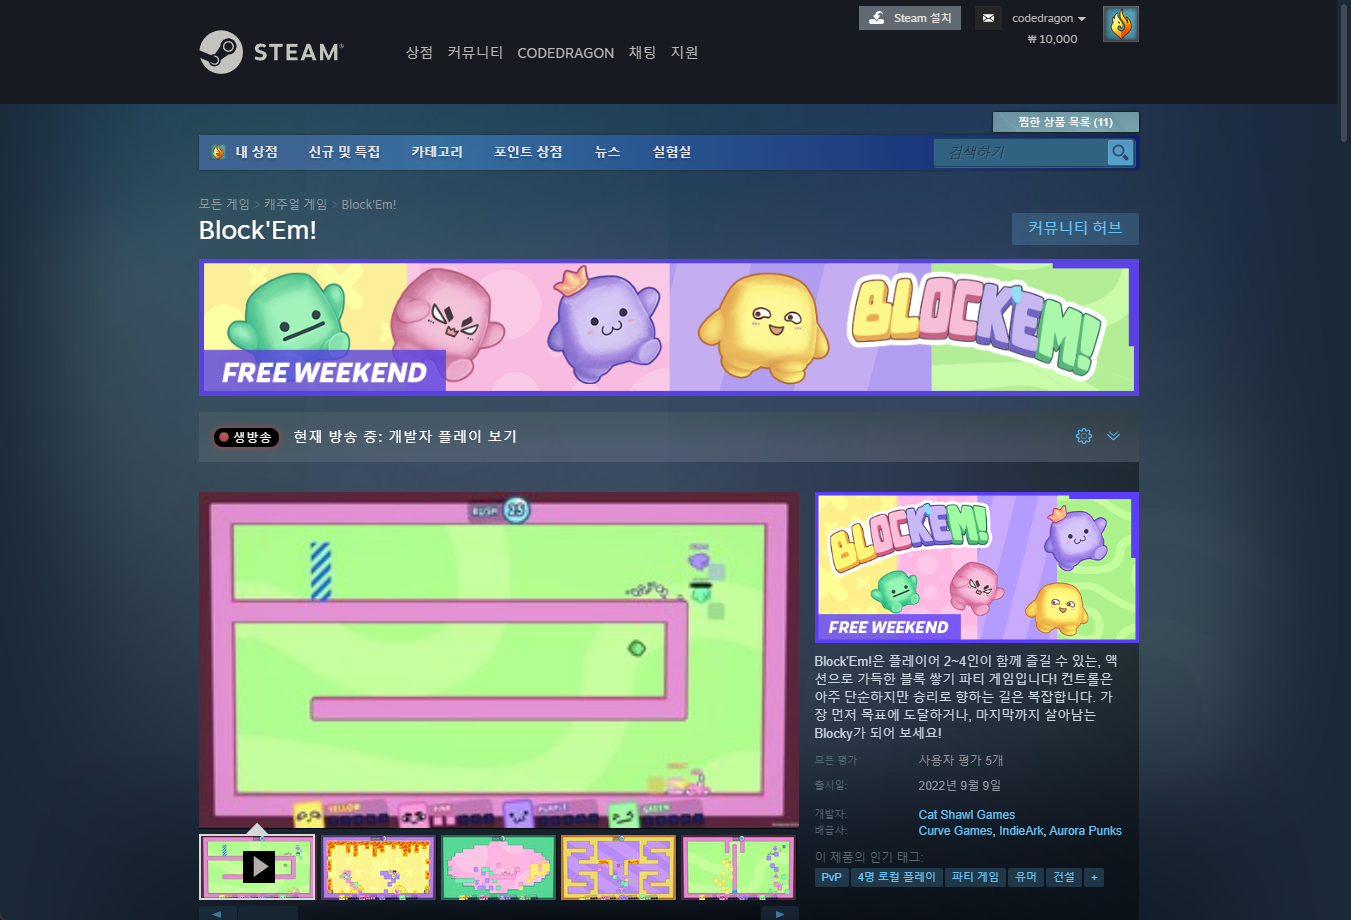Select the yellow maze level screenshot thumbnail

pyautogui.click(x=618, y=867)
